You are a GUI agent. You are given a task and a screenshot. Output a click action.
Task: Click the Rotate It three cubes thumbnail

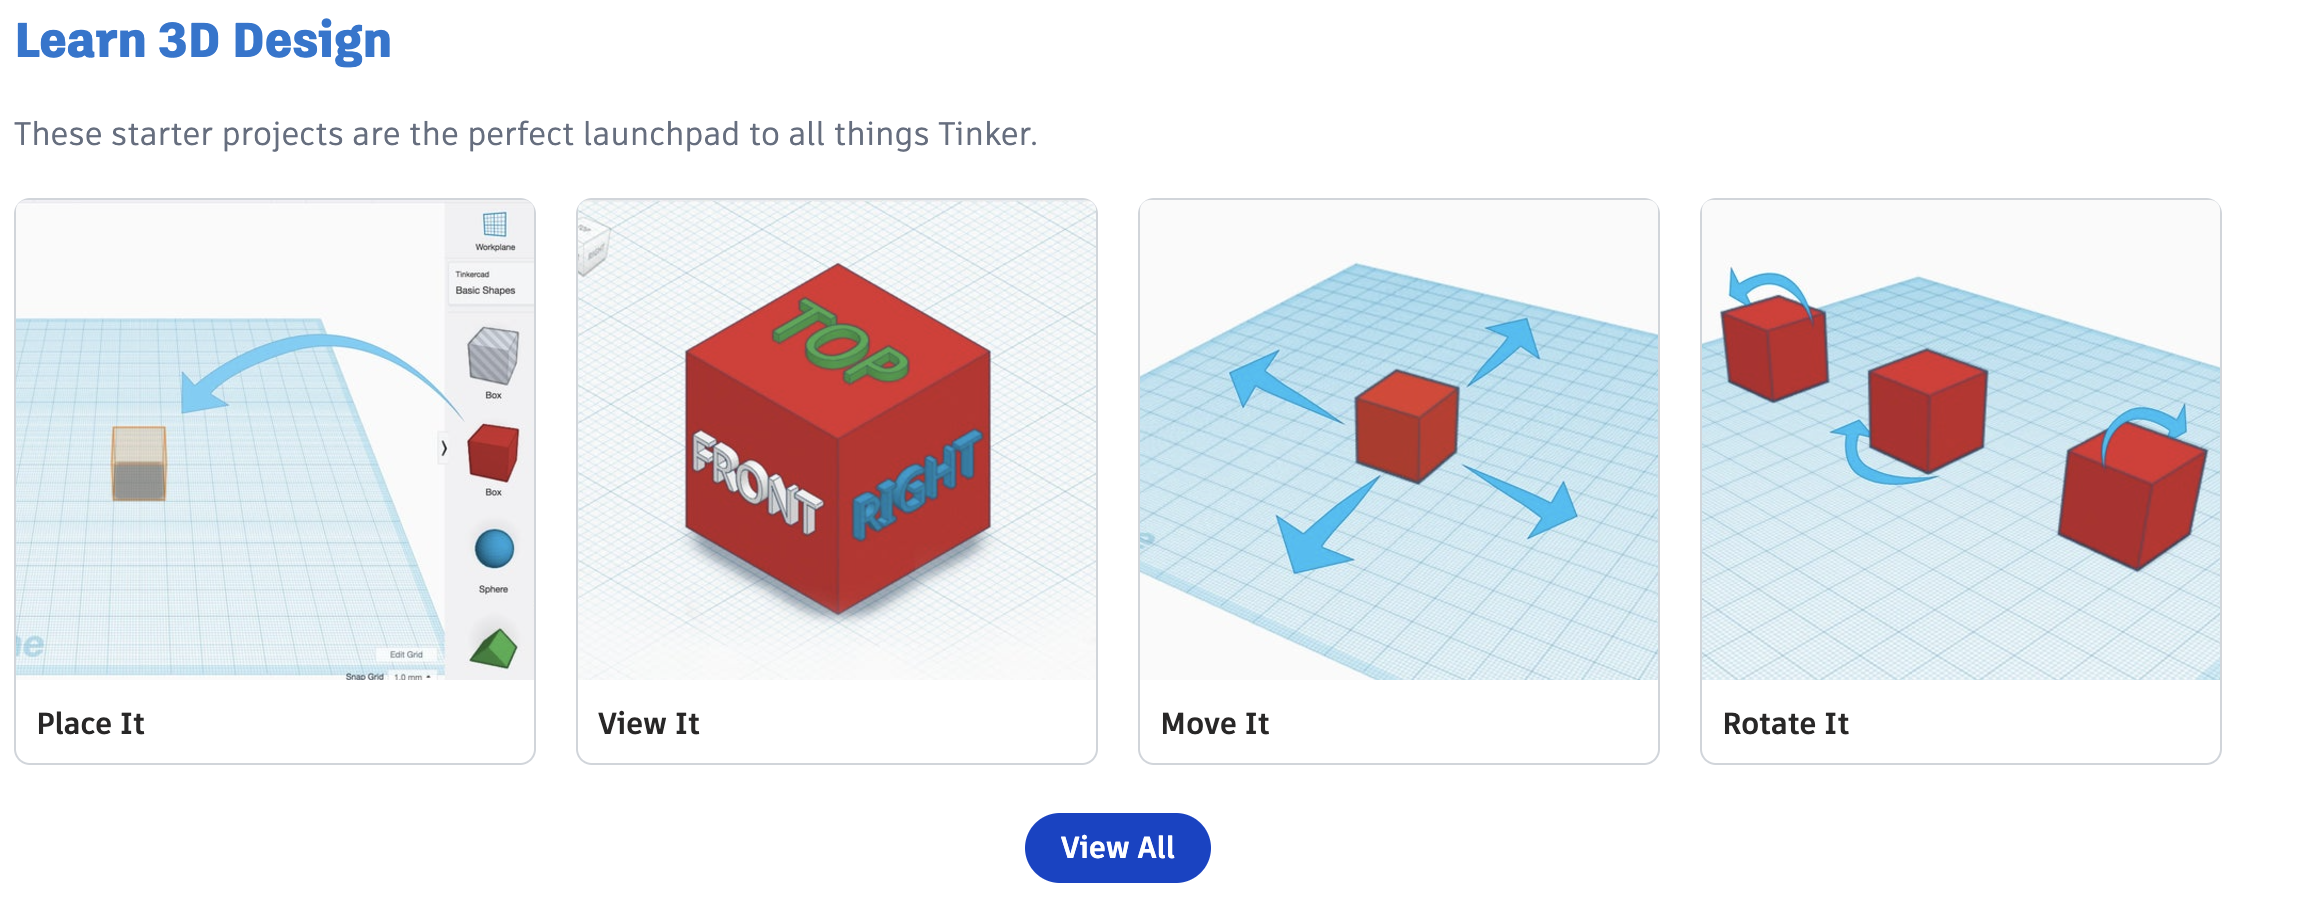coord(1961,440)
